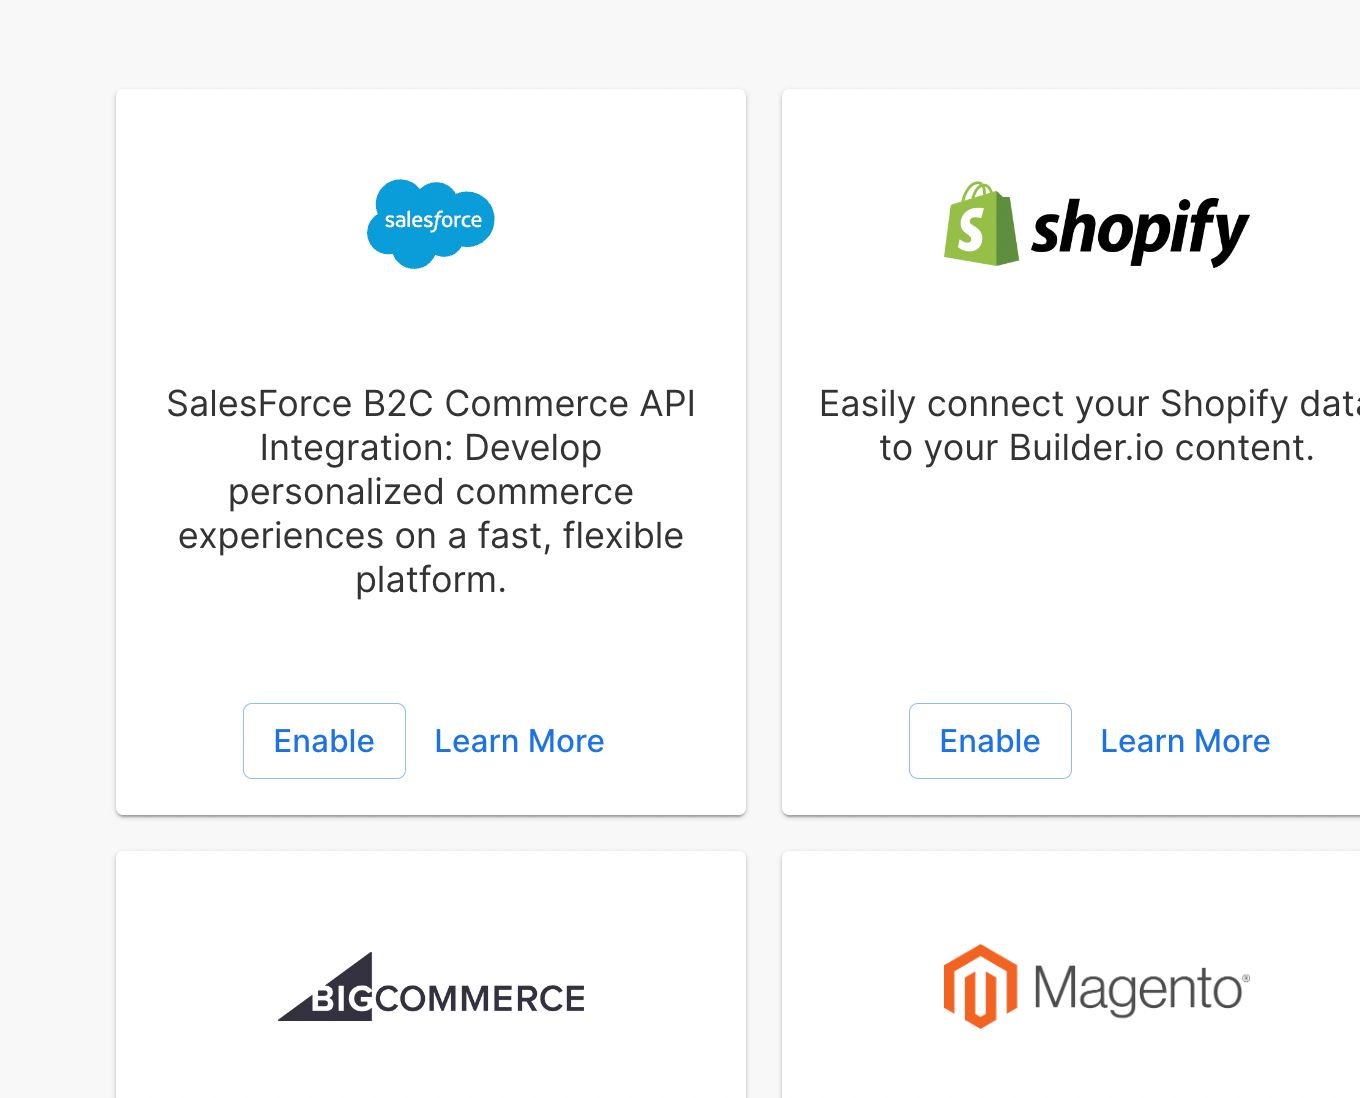Screen dimensions: 1360x1098
Task: Open Learn More for the Salesforce plugin
Action: (519, 741)
